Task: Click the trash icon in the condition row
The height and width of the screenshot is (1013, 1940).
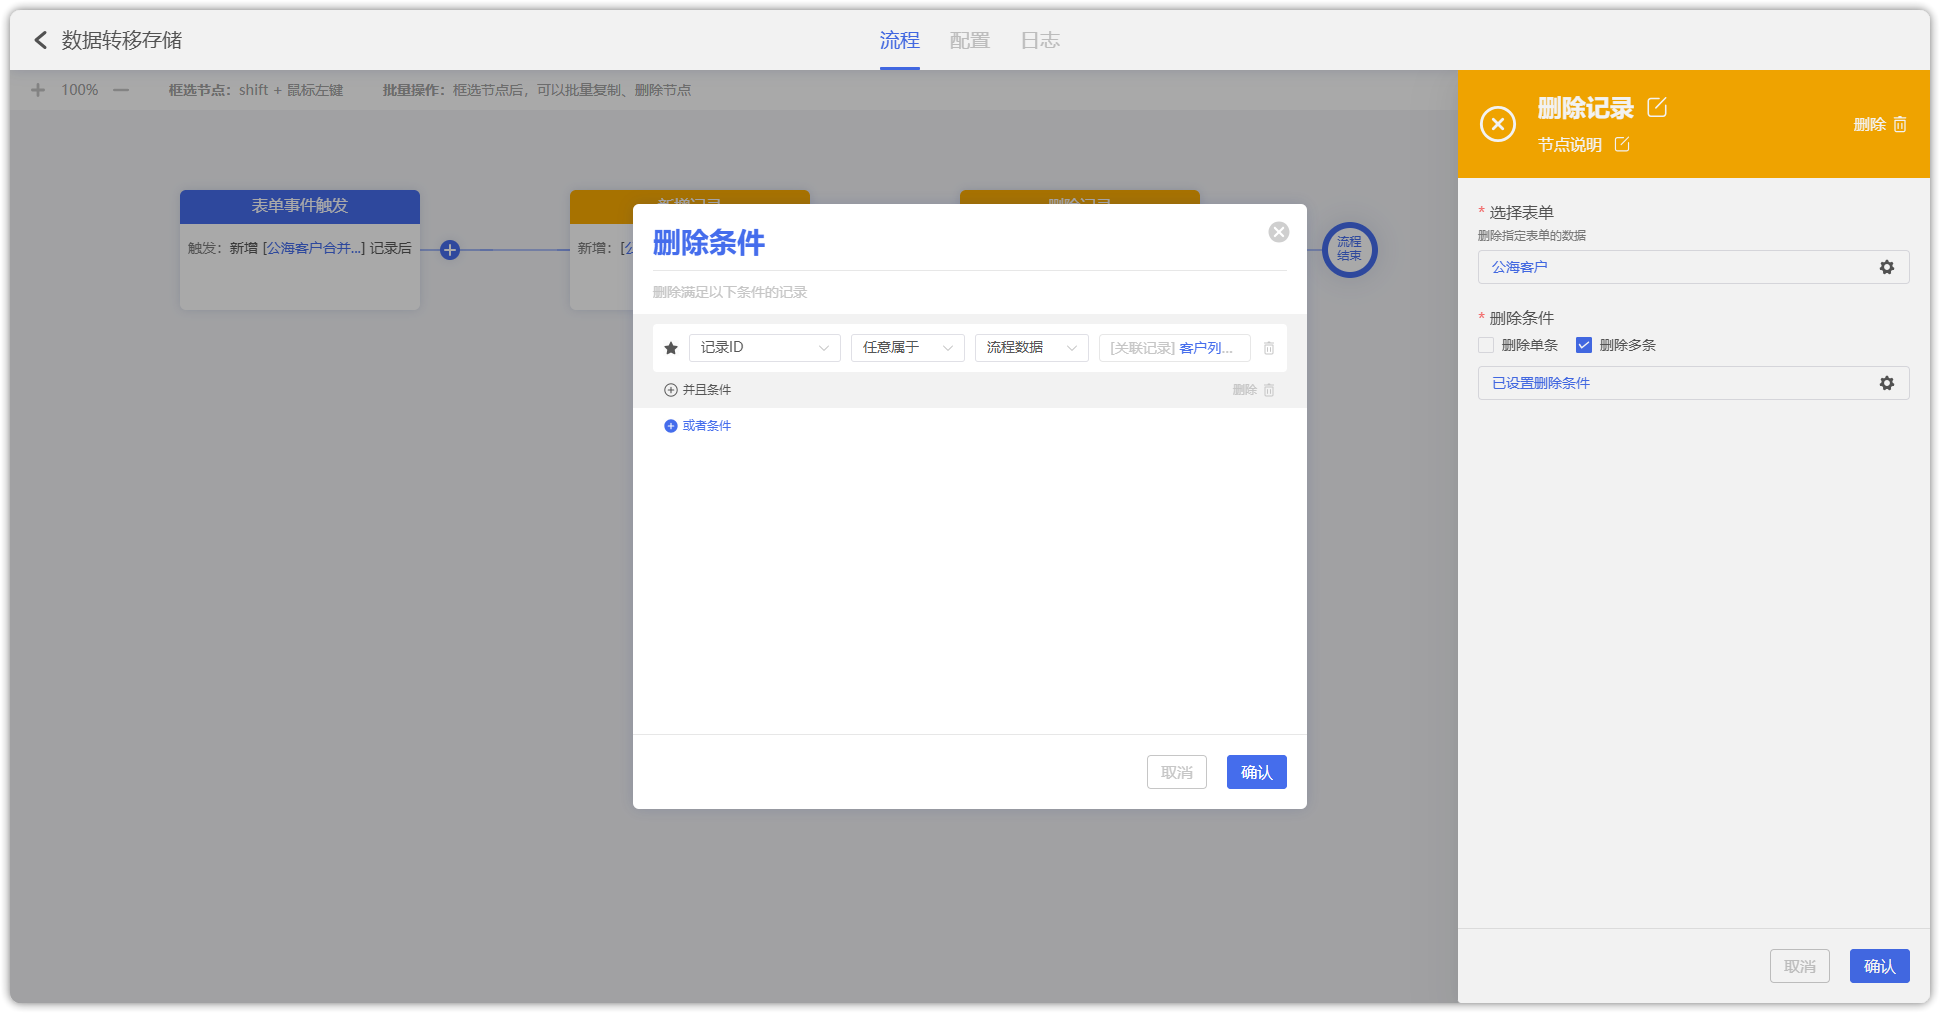Action: 1268,348
